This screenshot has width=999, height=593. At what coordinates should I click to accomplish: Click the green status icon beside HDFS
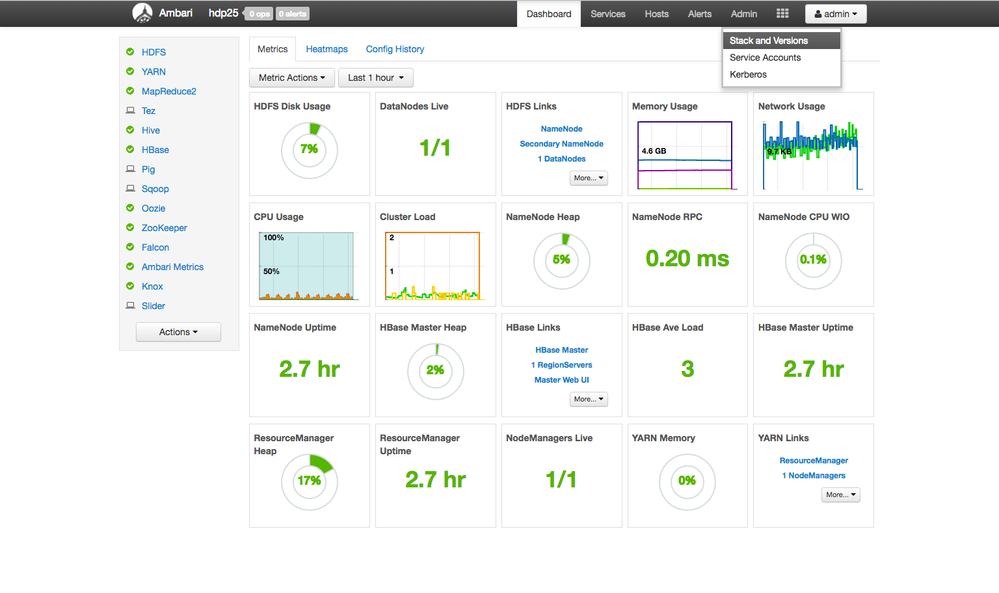click(x=130, y=52)
